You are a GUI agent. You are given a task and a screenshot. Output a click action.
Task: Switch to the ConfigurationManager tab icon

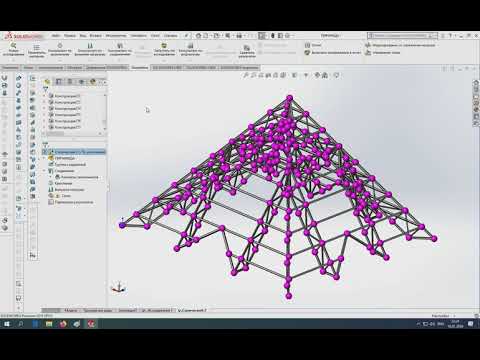coord(70,82)
